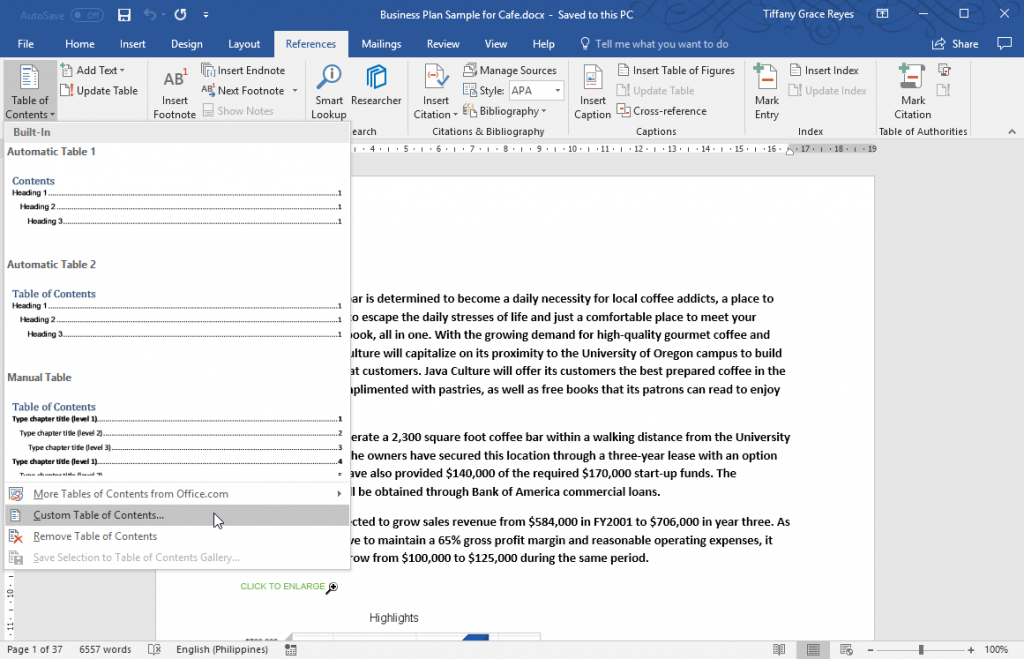Viewport: 1024px width, 659px height.
Task: Click the Save icon in title bar
Action: pyautogui.click(x=124, y=15)
